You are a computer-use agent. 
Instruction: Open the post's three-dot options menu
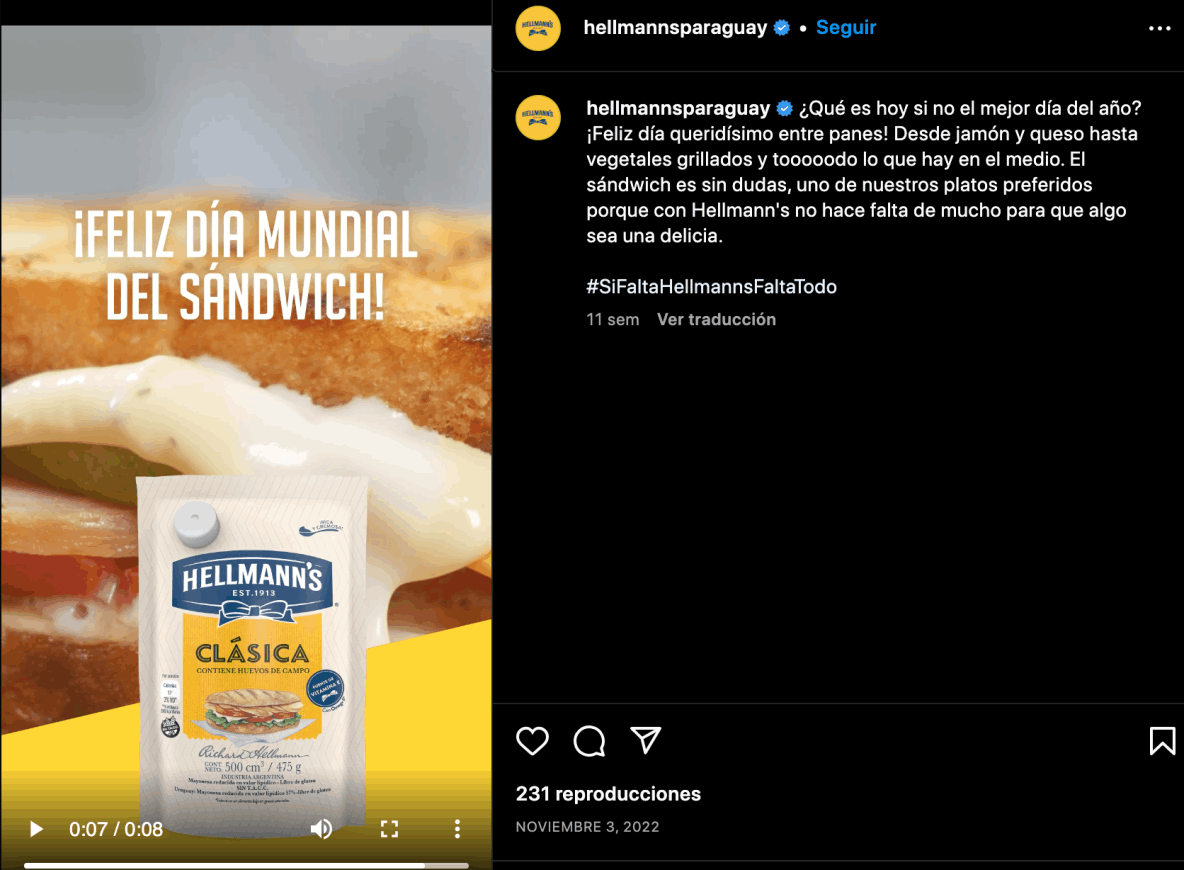(1159, 28)
